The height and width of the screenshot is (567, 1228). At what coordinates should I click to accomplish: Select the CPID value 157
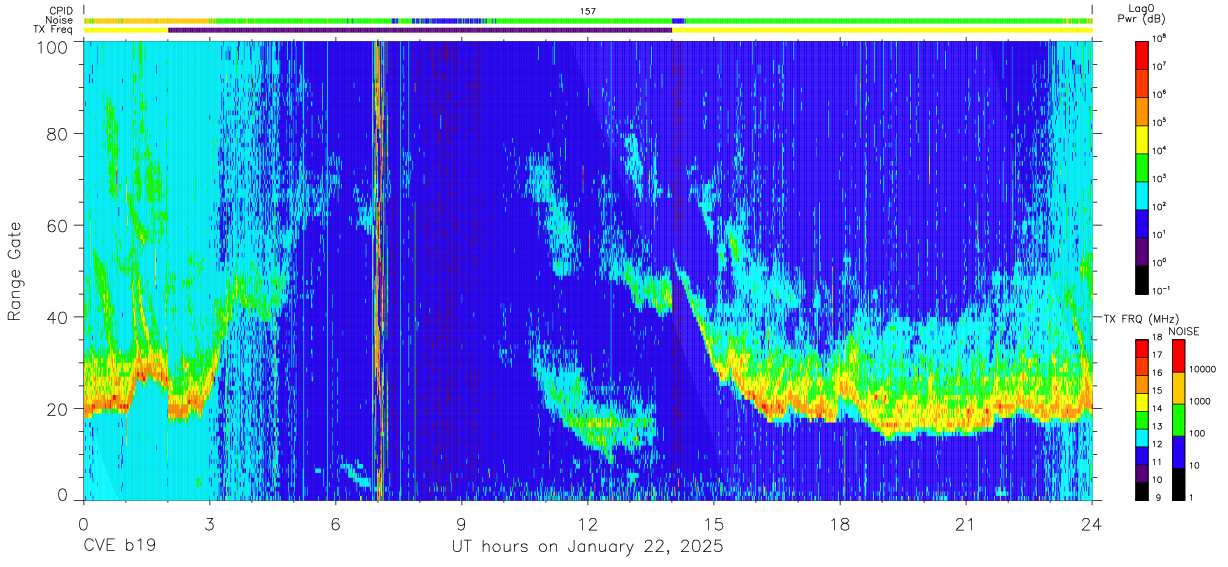pos(588,11)
